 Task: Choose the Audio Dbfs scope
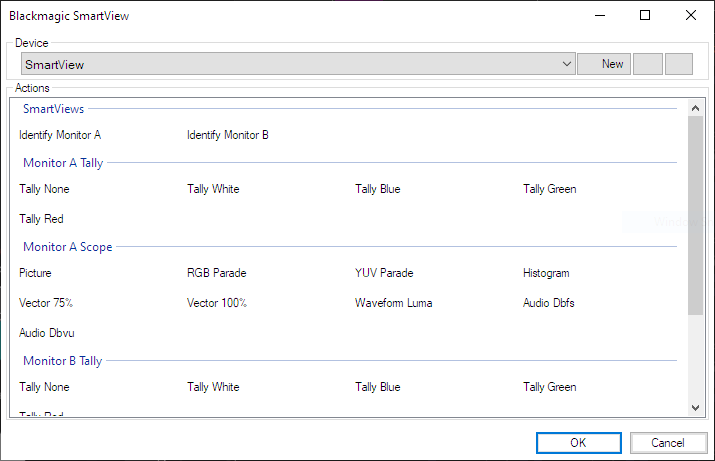549,303
